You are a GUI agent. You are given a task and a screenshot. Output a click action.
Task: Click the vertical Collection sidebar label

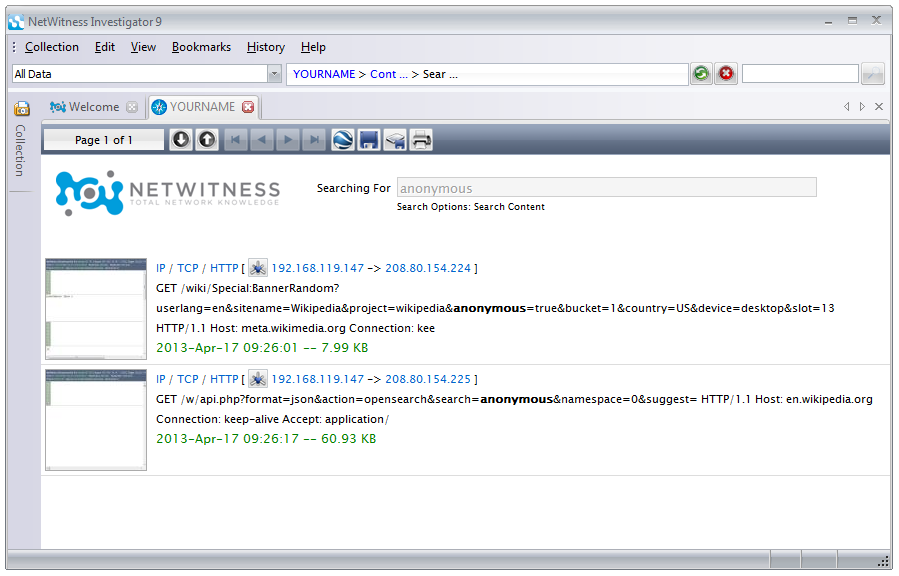[x=21, y=151]
